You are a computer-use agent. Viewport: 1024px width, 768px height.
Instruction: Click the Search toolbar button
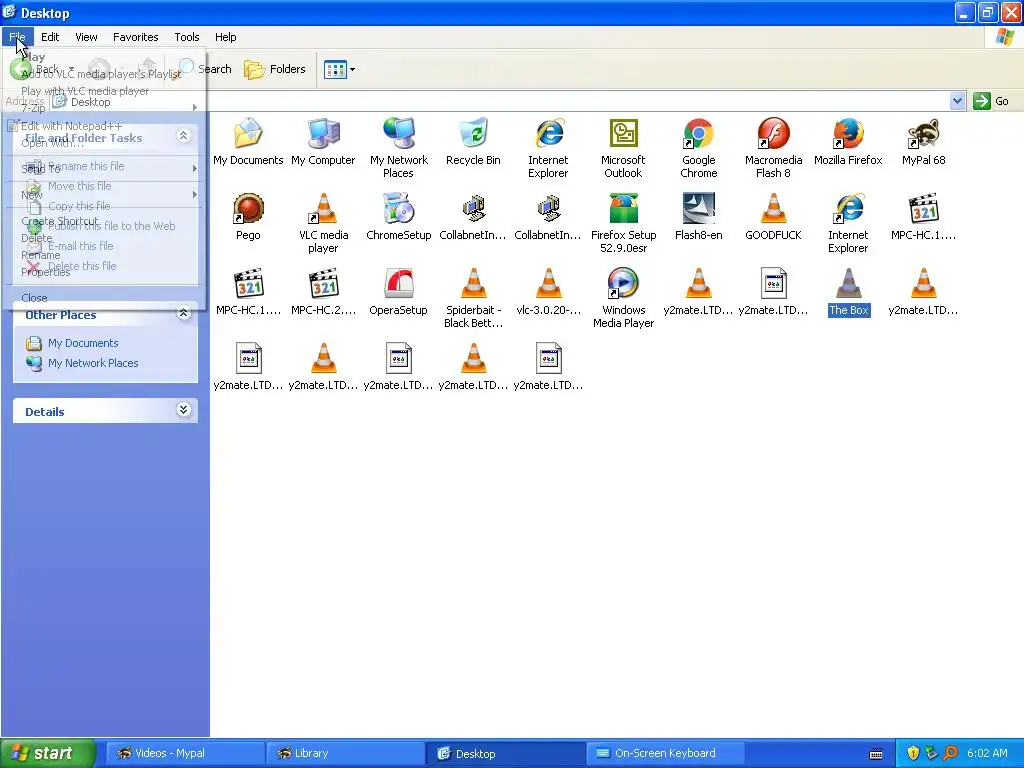[x=205, y=69]
